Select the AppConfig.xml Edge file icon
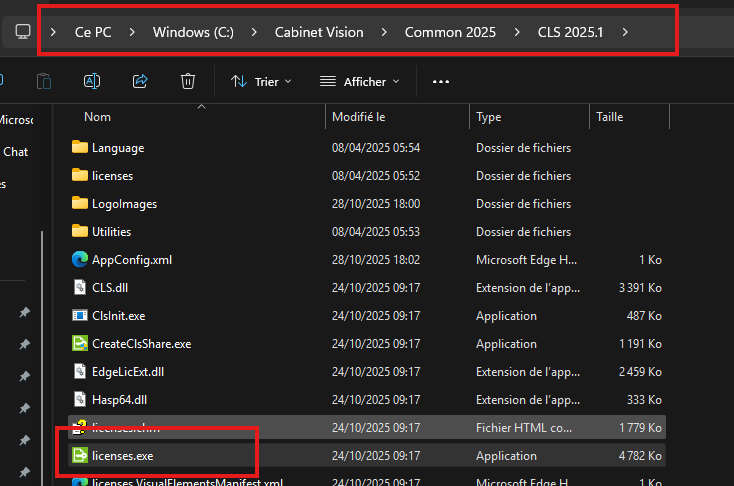This screenshot has width=734, height=486. tap(81, 260)
